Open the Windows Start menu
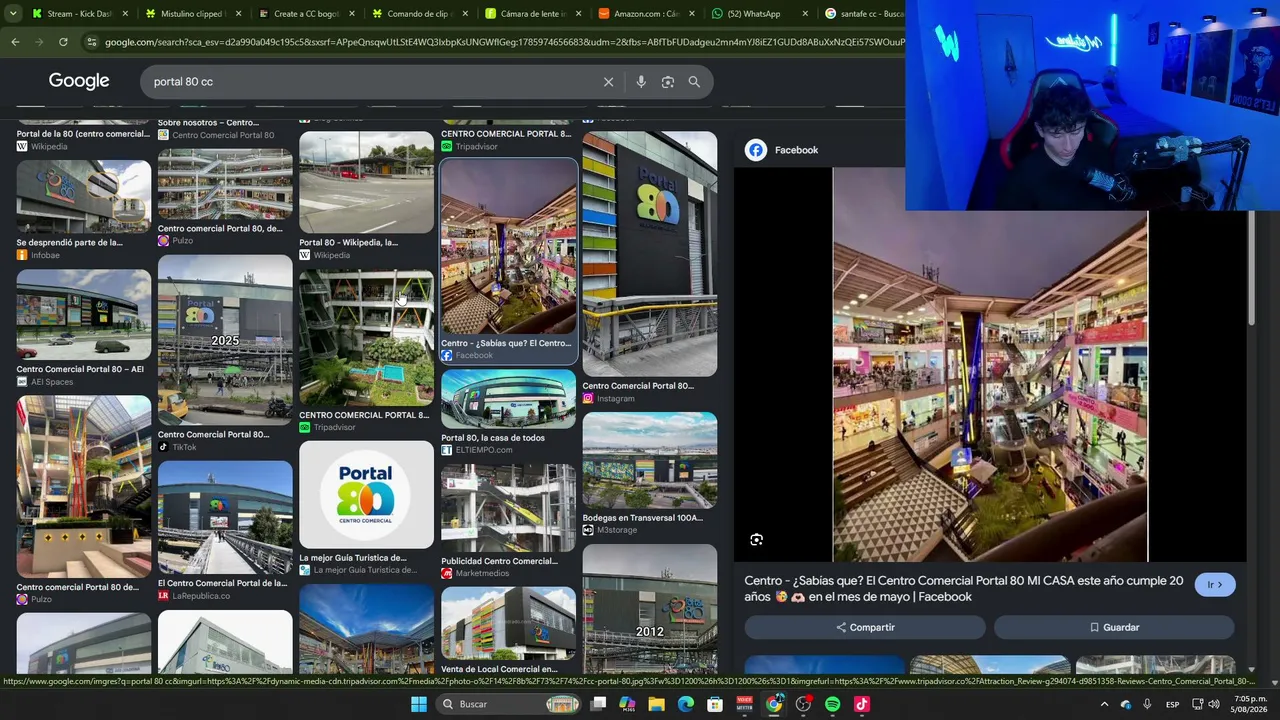This screenshot has height=720, width=1280. point(419,704)
